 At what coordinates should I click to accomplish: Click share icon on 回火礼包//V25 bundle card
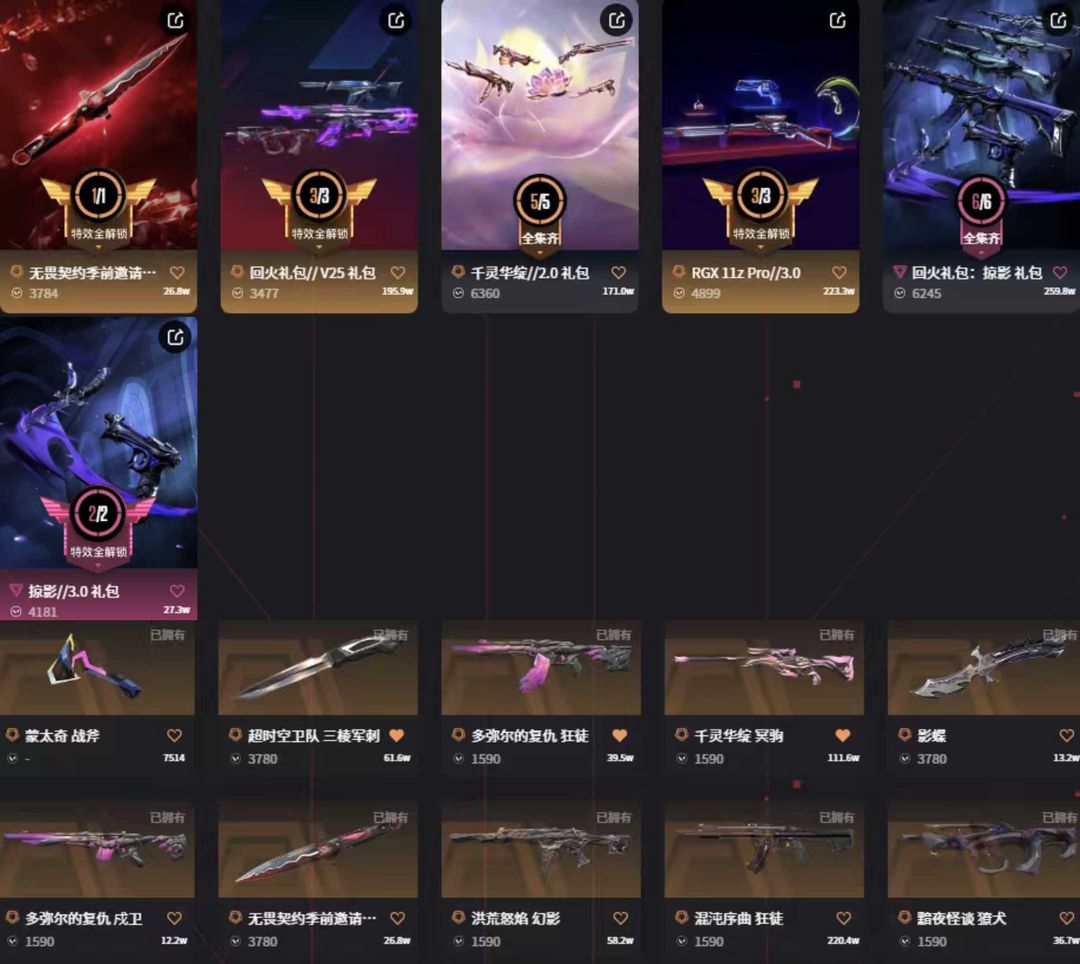pos(396,20)
